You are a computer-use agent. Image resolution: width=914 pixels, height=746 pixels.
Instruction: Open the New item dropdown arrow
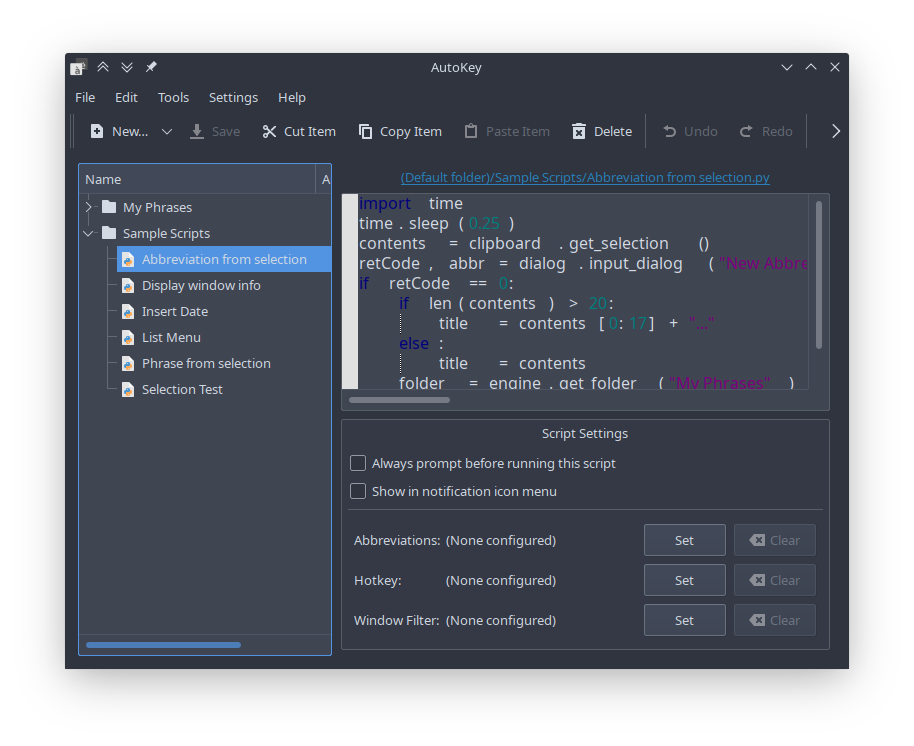tap(166, 130)
